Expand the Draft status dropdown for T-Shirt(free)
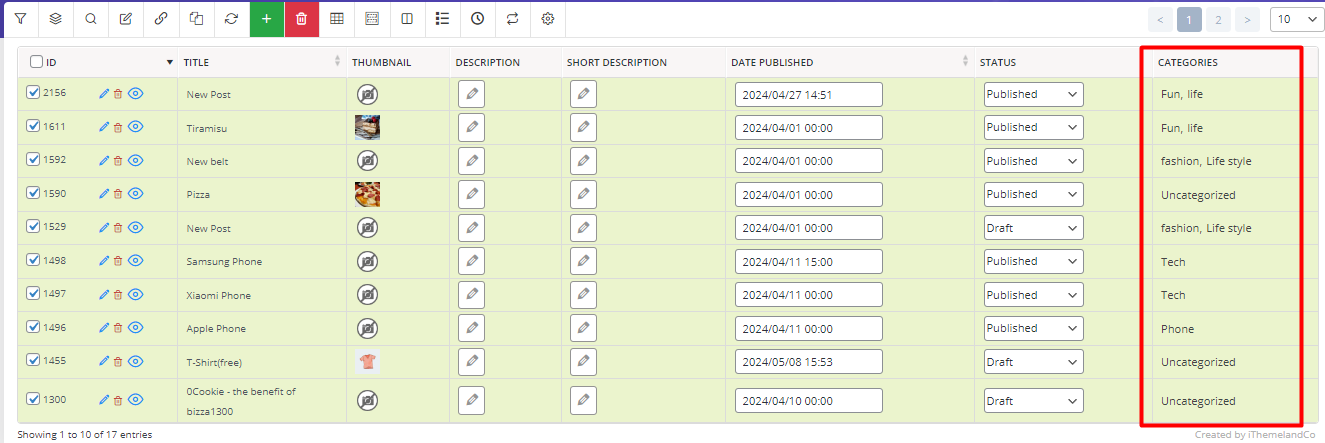The image size is (1325, 443). (1033, 362)
